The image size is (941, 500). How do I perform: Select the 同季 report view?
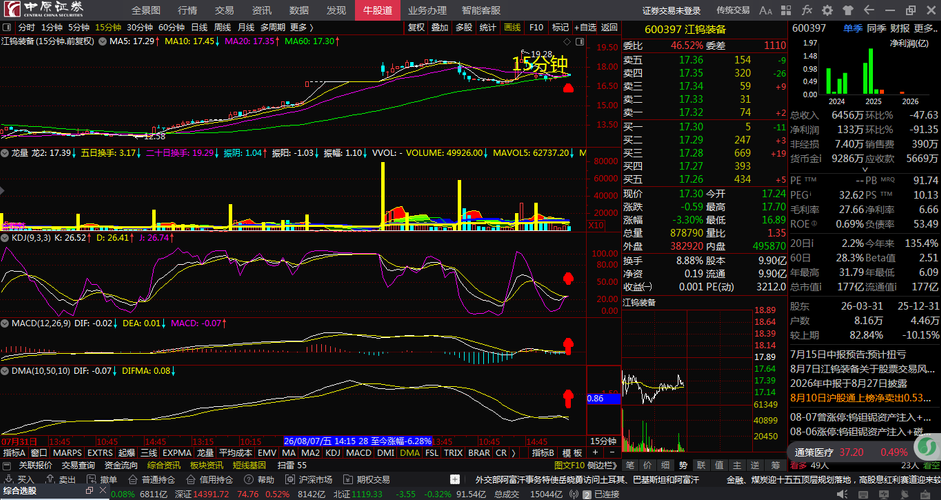tap(876, 28)
